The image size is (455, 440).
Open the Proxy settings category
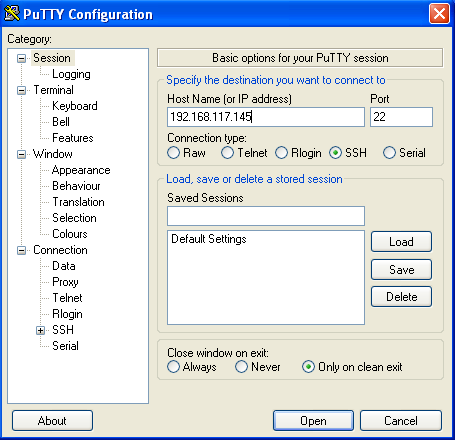65,282
